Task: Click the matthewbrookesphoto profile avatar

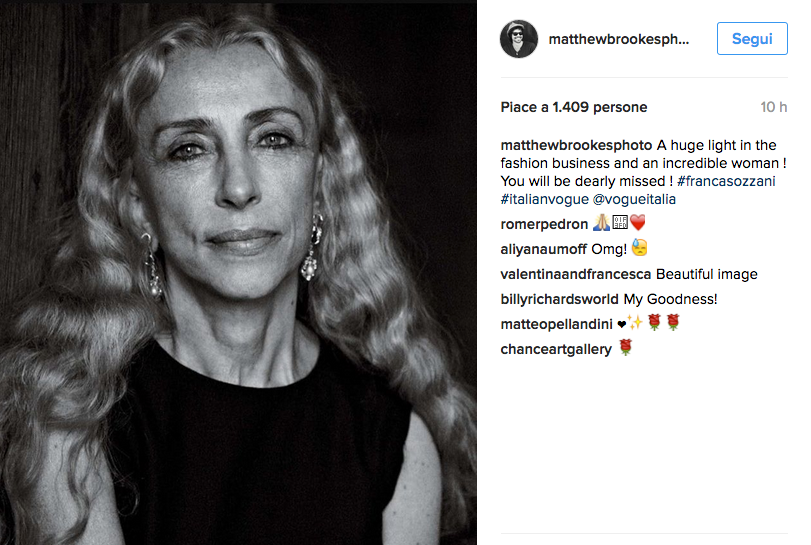Action: pyautogui.click(x=519, y=39)
